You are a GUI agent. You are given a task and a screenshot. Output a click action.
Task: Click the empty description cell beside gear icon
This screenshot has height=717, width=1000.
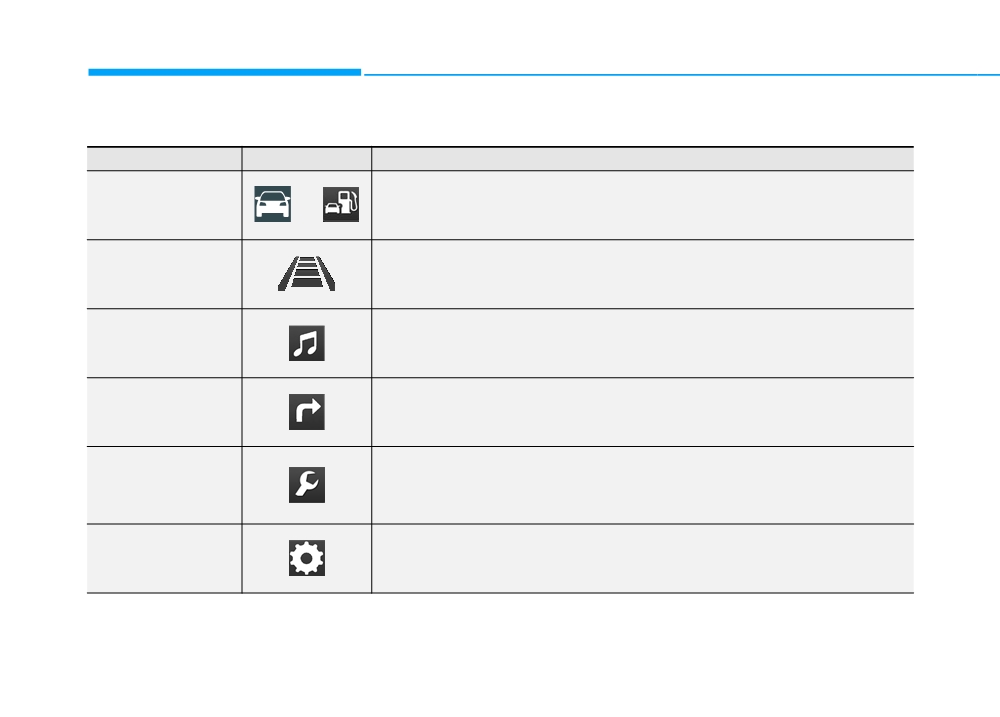643,559
